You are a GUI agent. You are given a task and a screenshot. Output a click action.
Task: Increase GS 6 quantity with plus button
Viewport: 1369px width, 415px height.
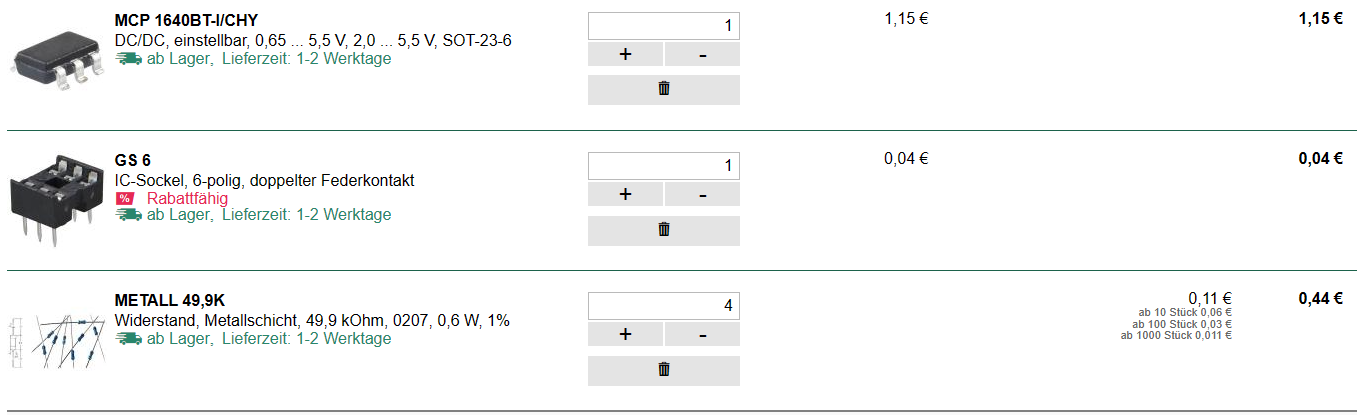[x=625, y=194]
